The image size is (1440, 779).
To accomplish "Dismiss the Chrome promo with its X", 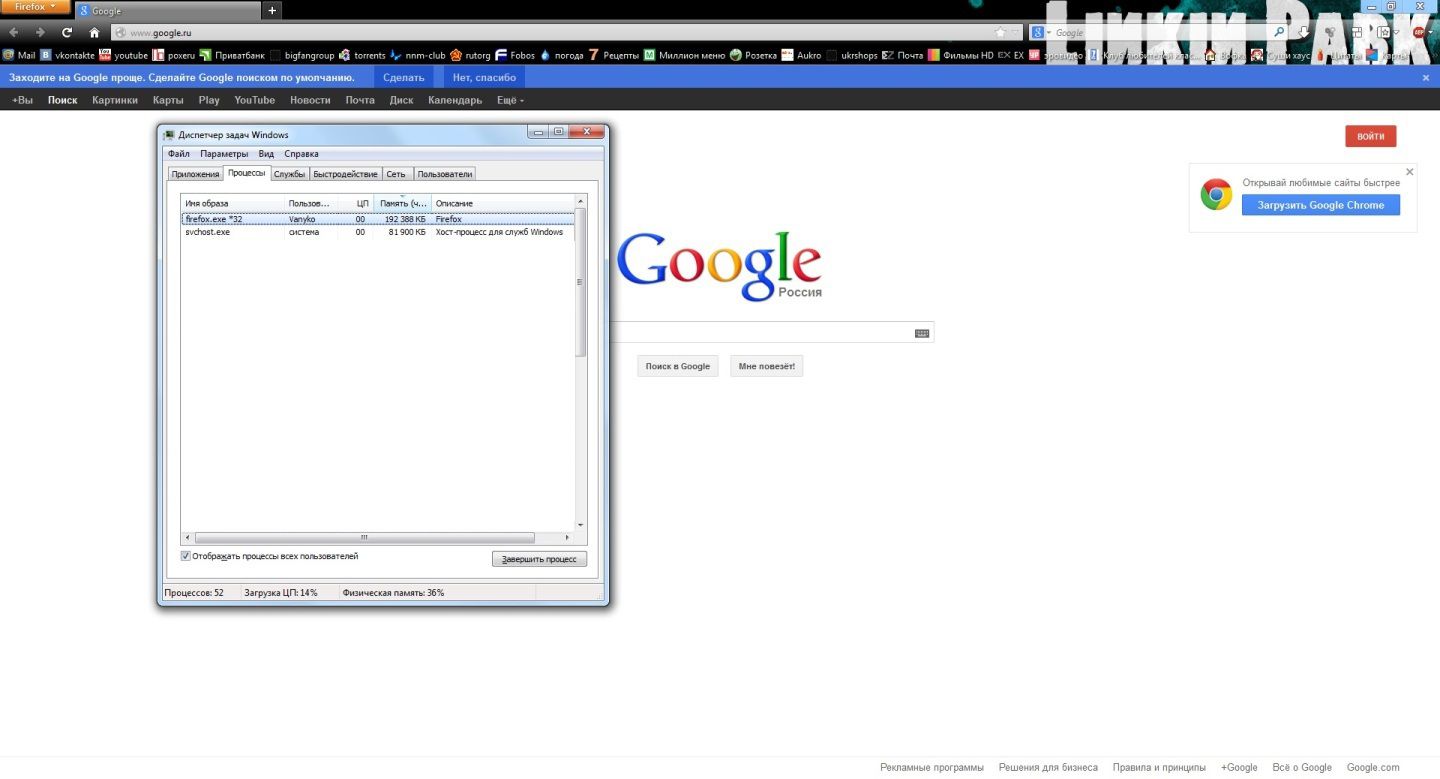I will click(x=1410, y=172).
